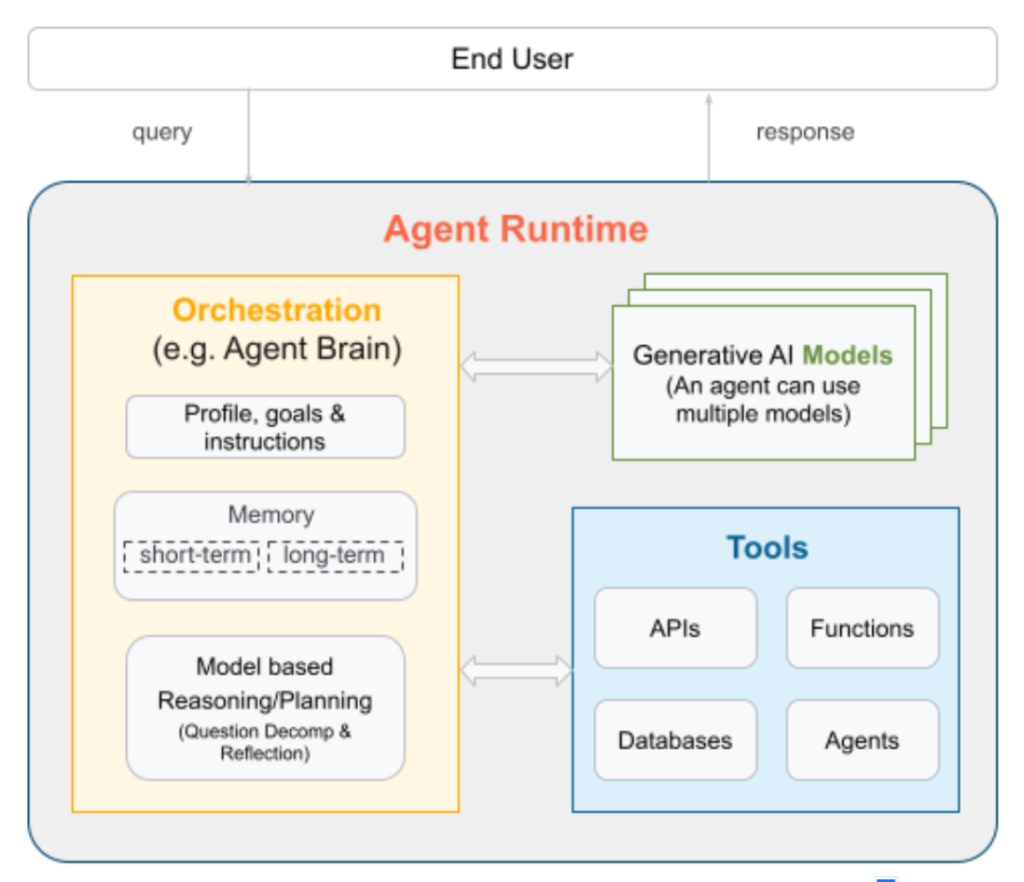Click the 'Agent Runtime' title

pos(516,229)
